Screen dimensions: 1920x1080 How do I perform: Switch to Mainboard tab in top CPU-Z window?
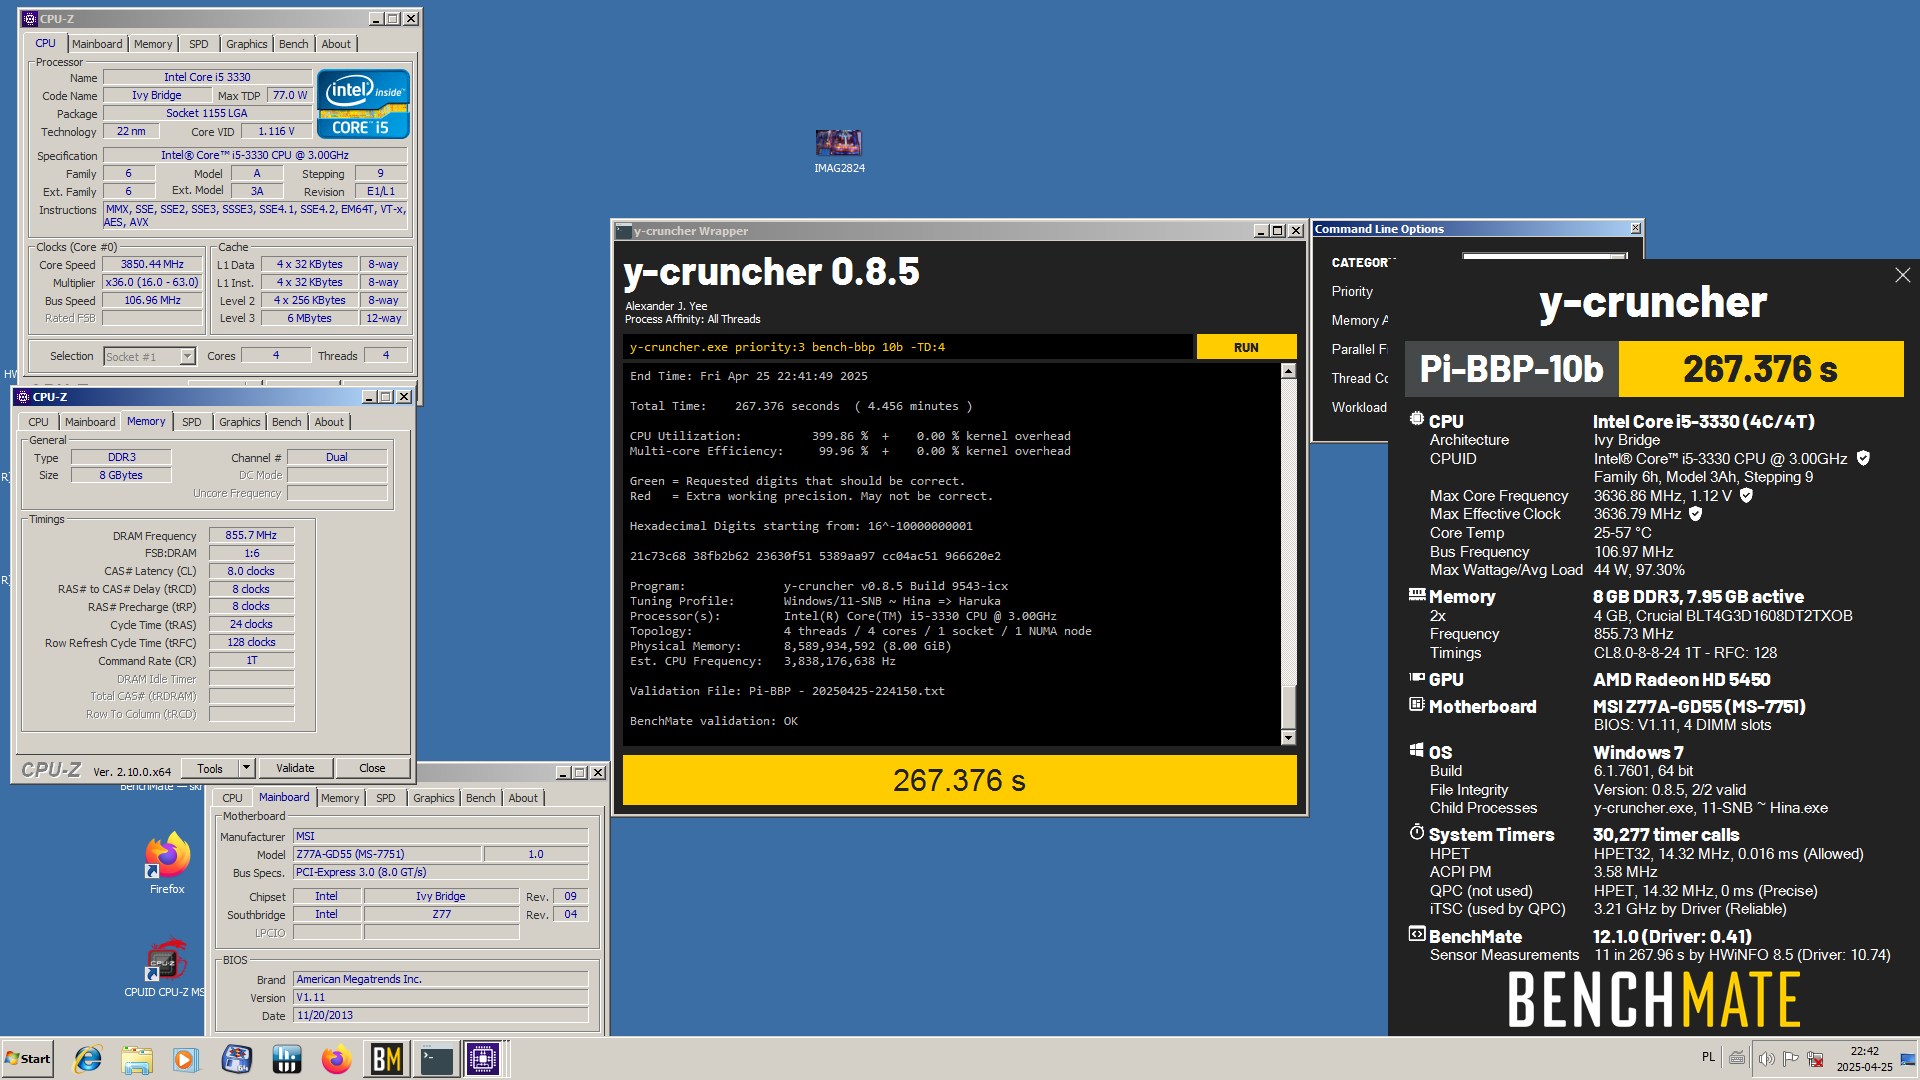click(97, 44)
